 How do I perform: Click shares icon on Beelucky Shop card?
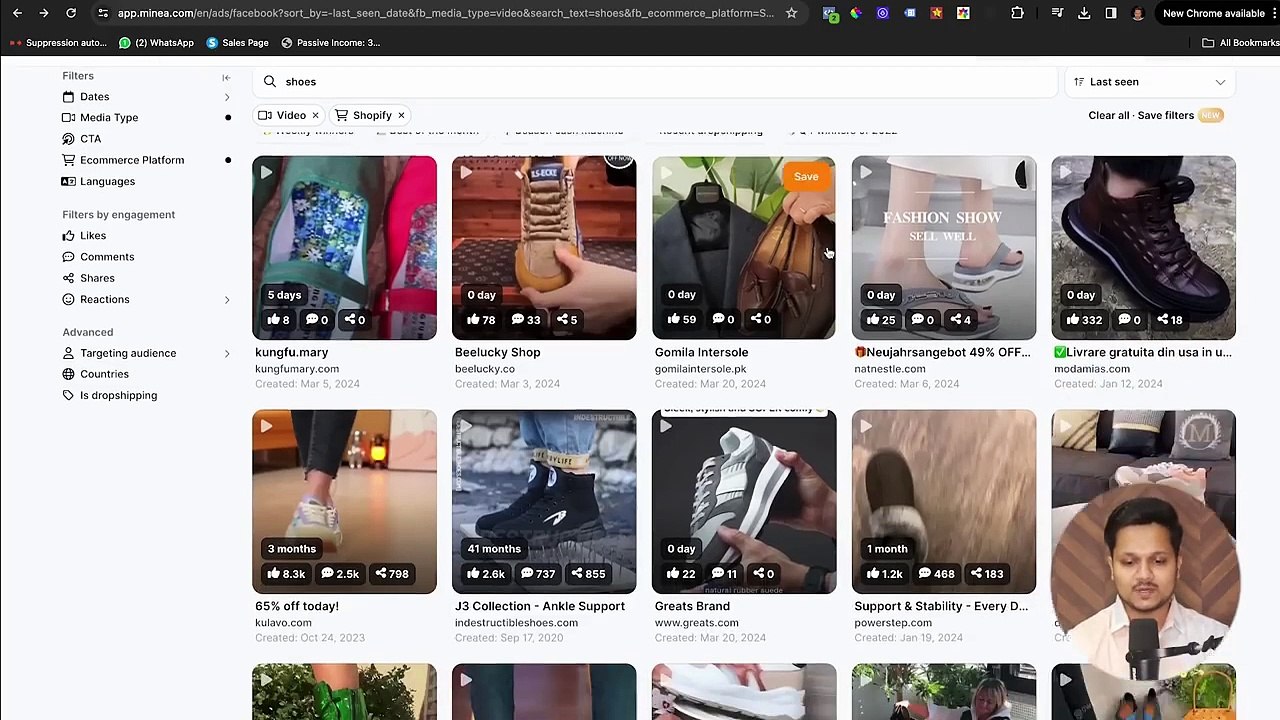(562, 320)
